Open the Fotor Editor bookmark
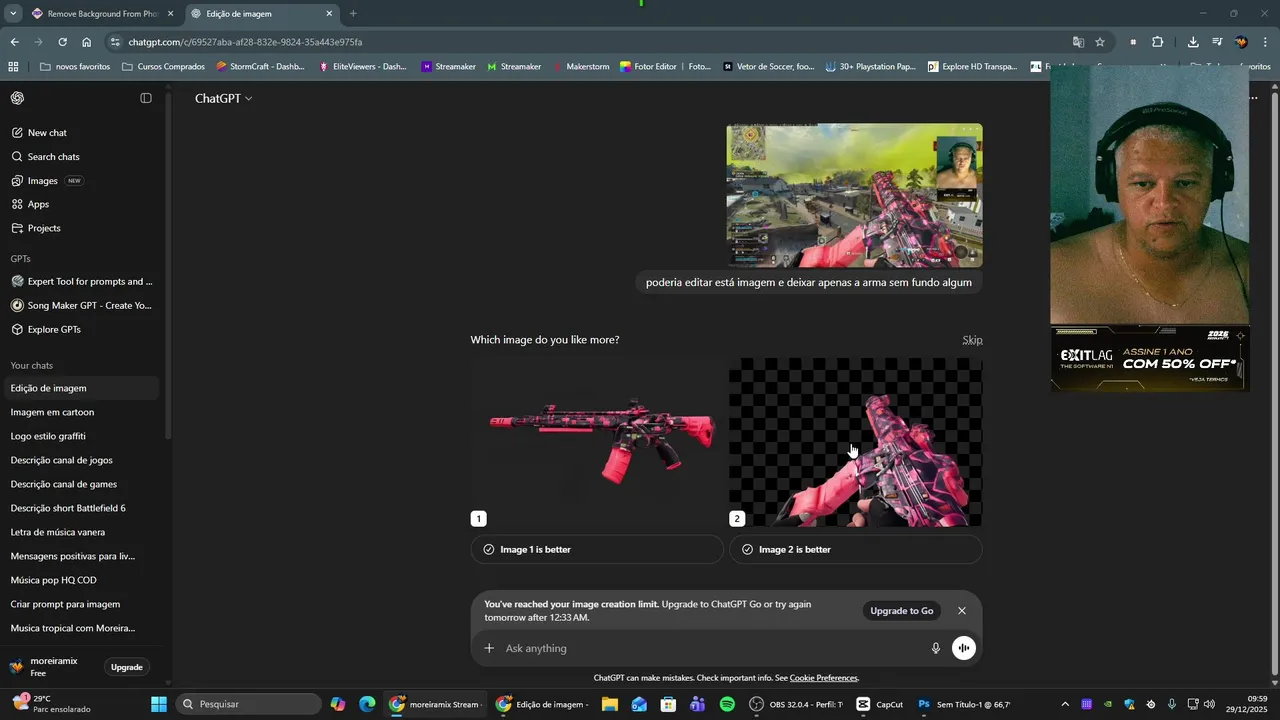 click(x=665, y=67)
